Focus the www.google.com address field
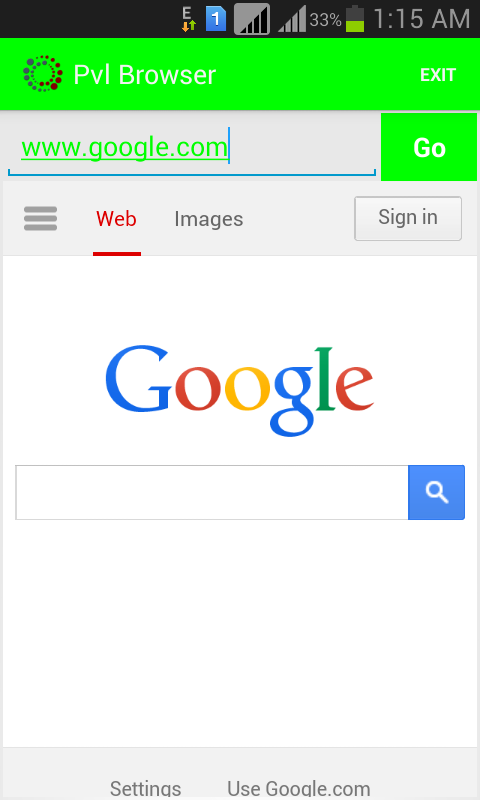Screen dimensions: 480x800 tap(192, 147)
